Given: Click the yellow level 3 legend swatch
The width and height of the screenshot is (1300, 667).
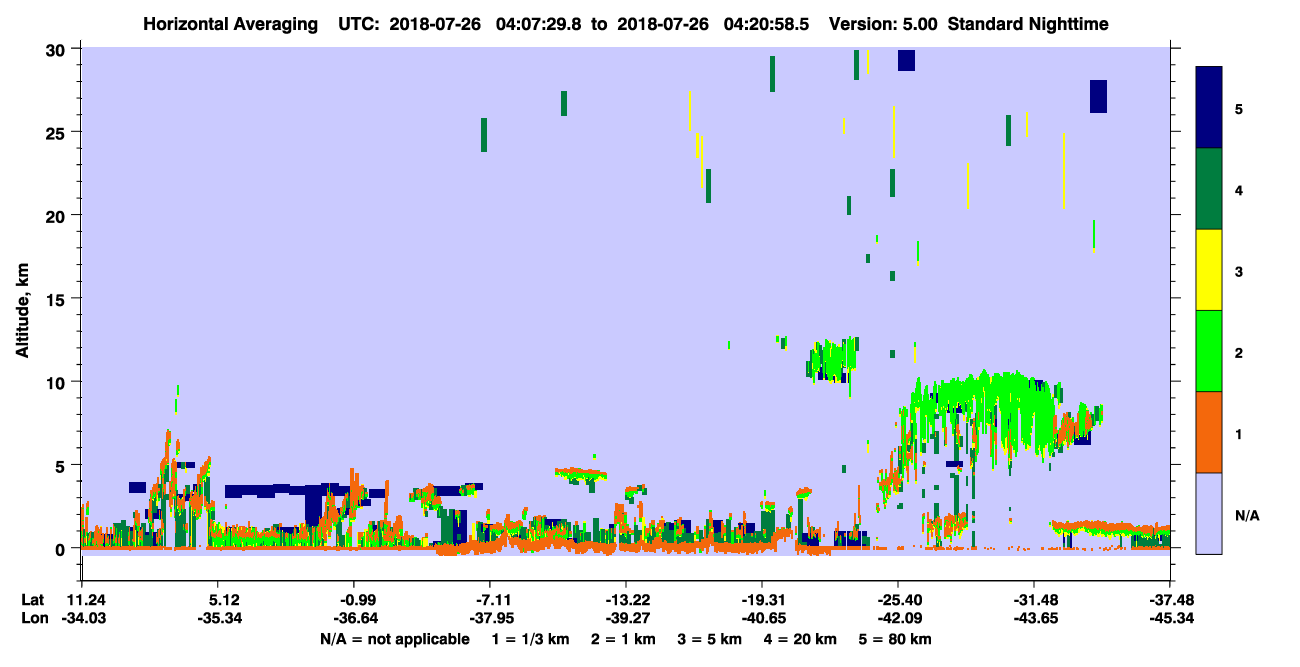Looking at the screenshot, I should [1209, 270].
